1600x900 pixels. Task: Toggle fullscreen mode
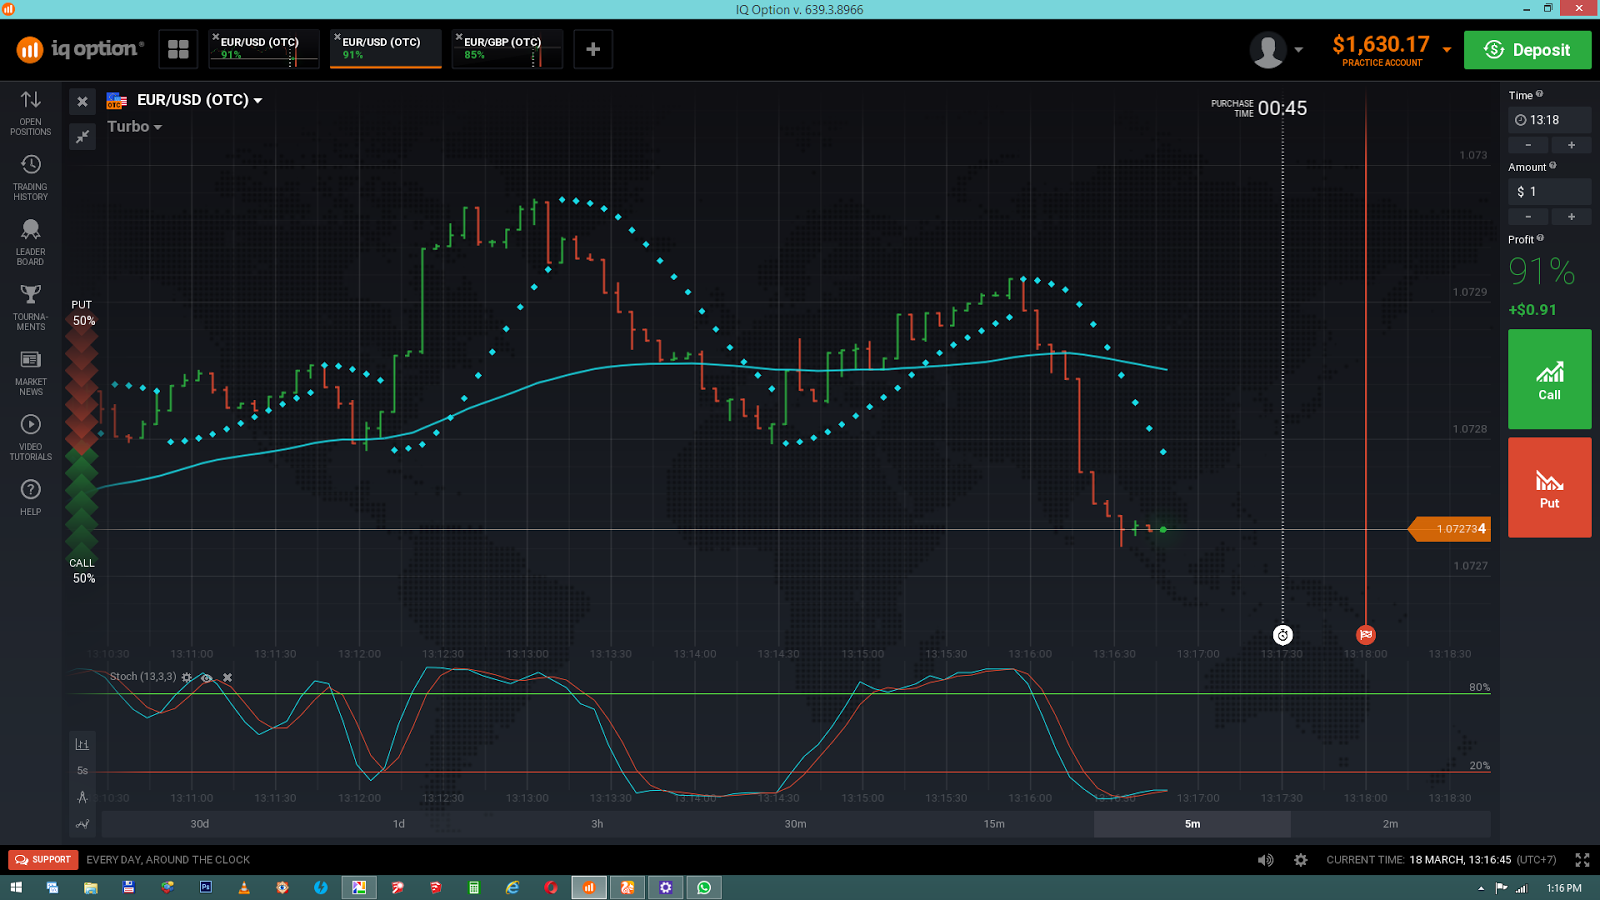click(x=1582, y=860)
